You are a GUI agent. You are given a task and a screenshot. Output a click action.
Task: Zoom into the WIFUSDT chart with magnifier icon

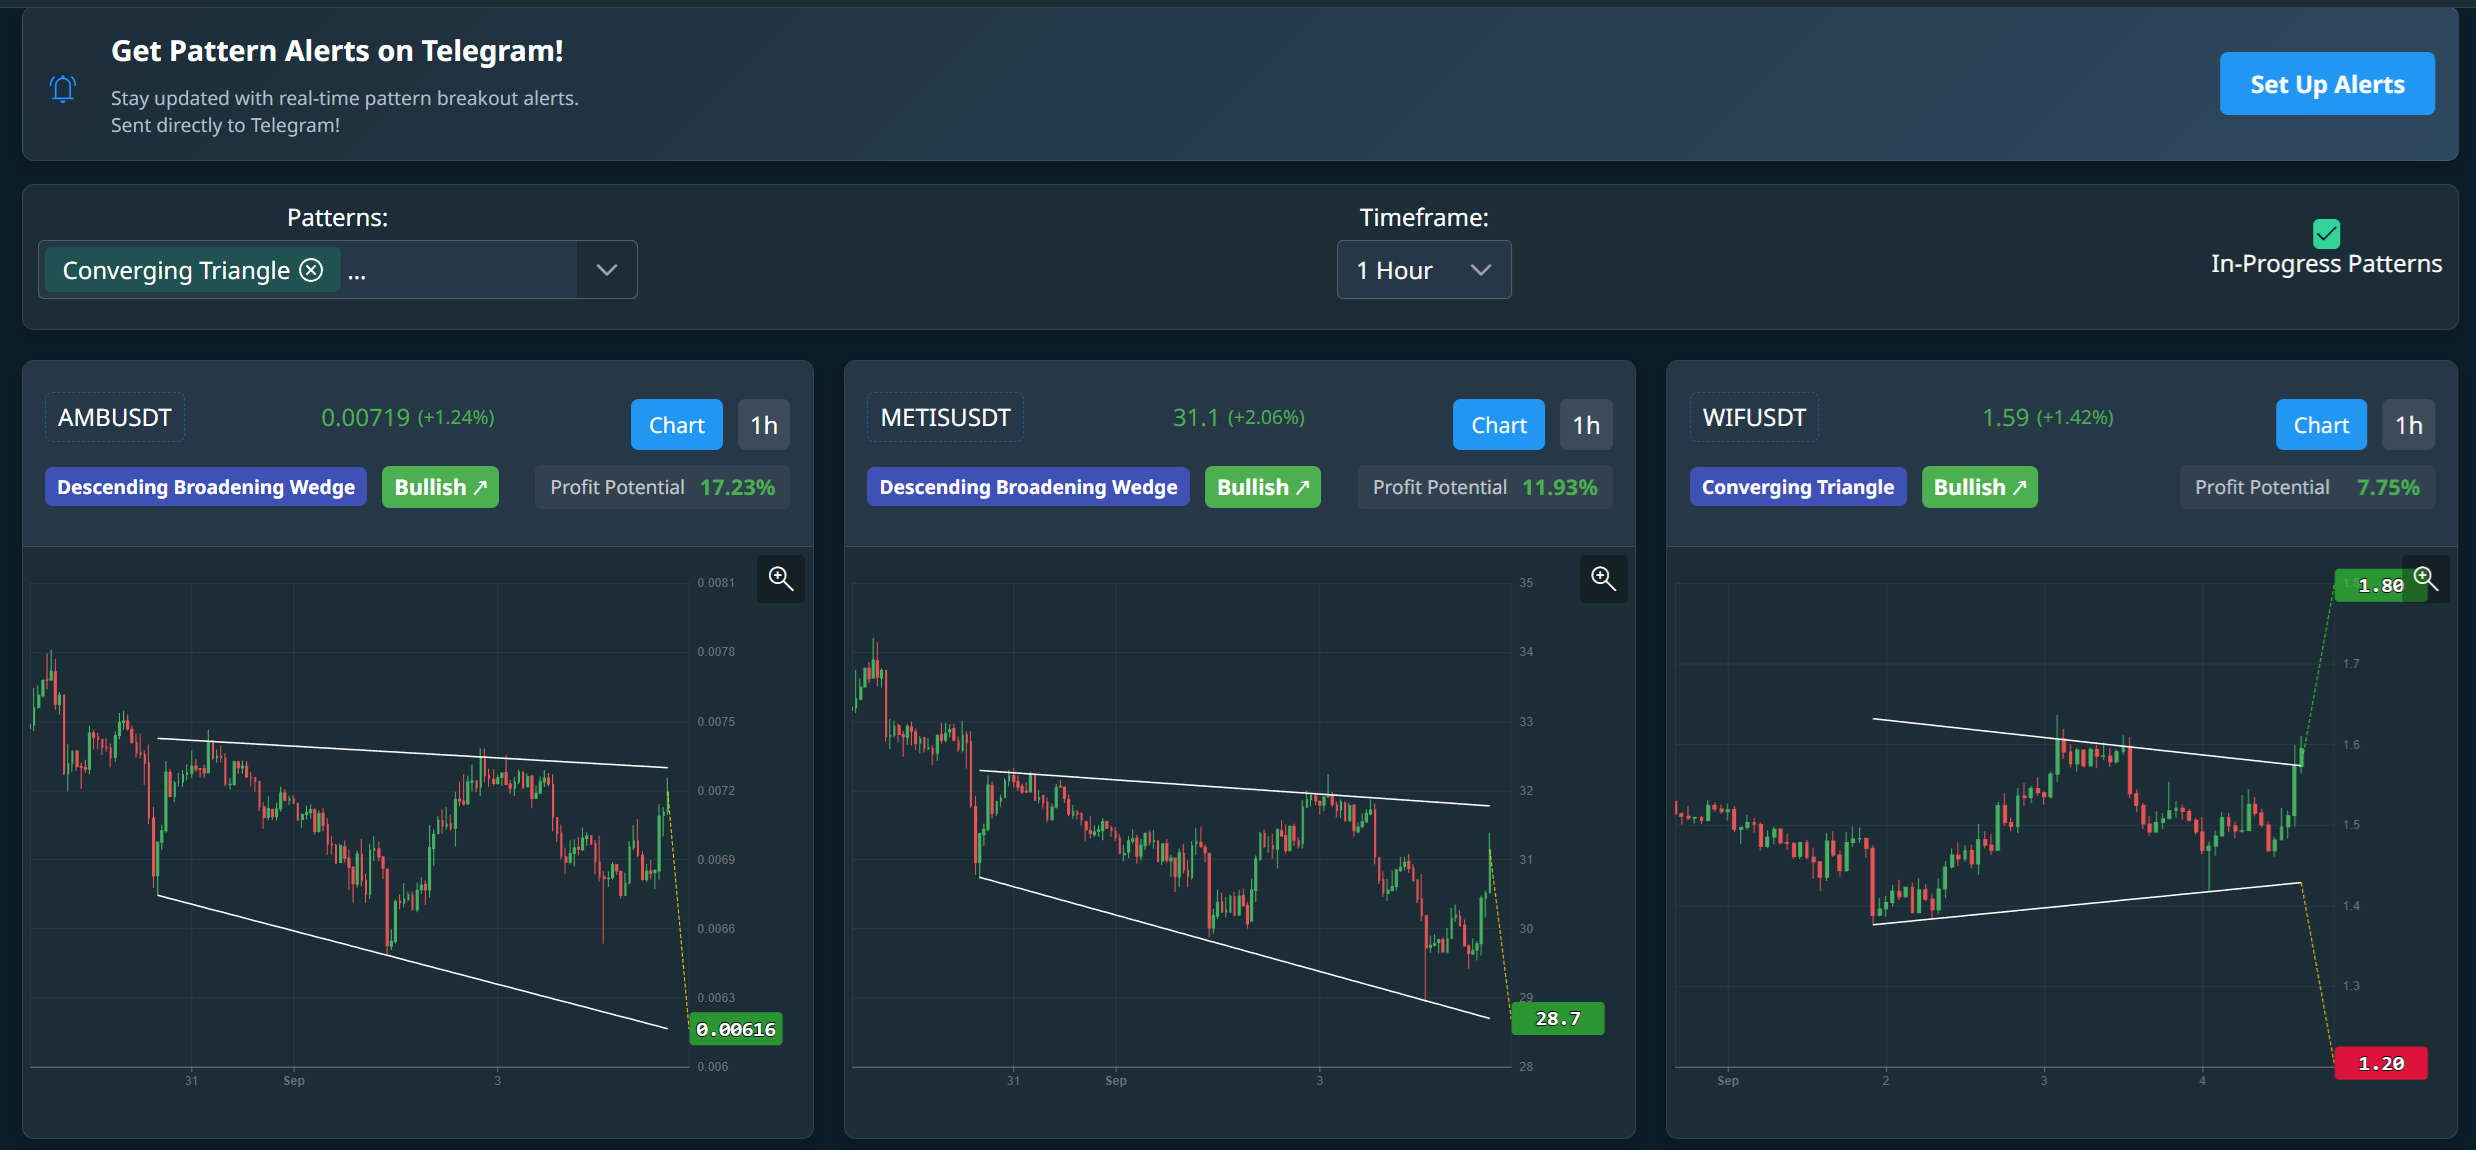2425,579
